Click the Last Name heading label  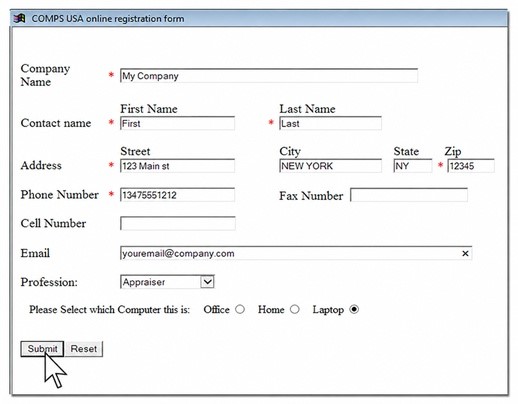[x=307, y=109]
